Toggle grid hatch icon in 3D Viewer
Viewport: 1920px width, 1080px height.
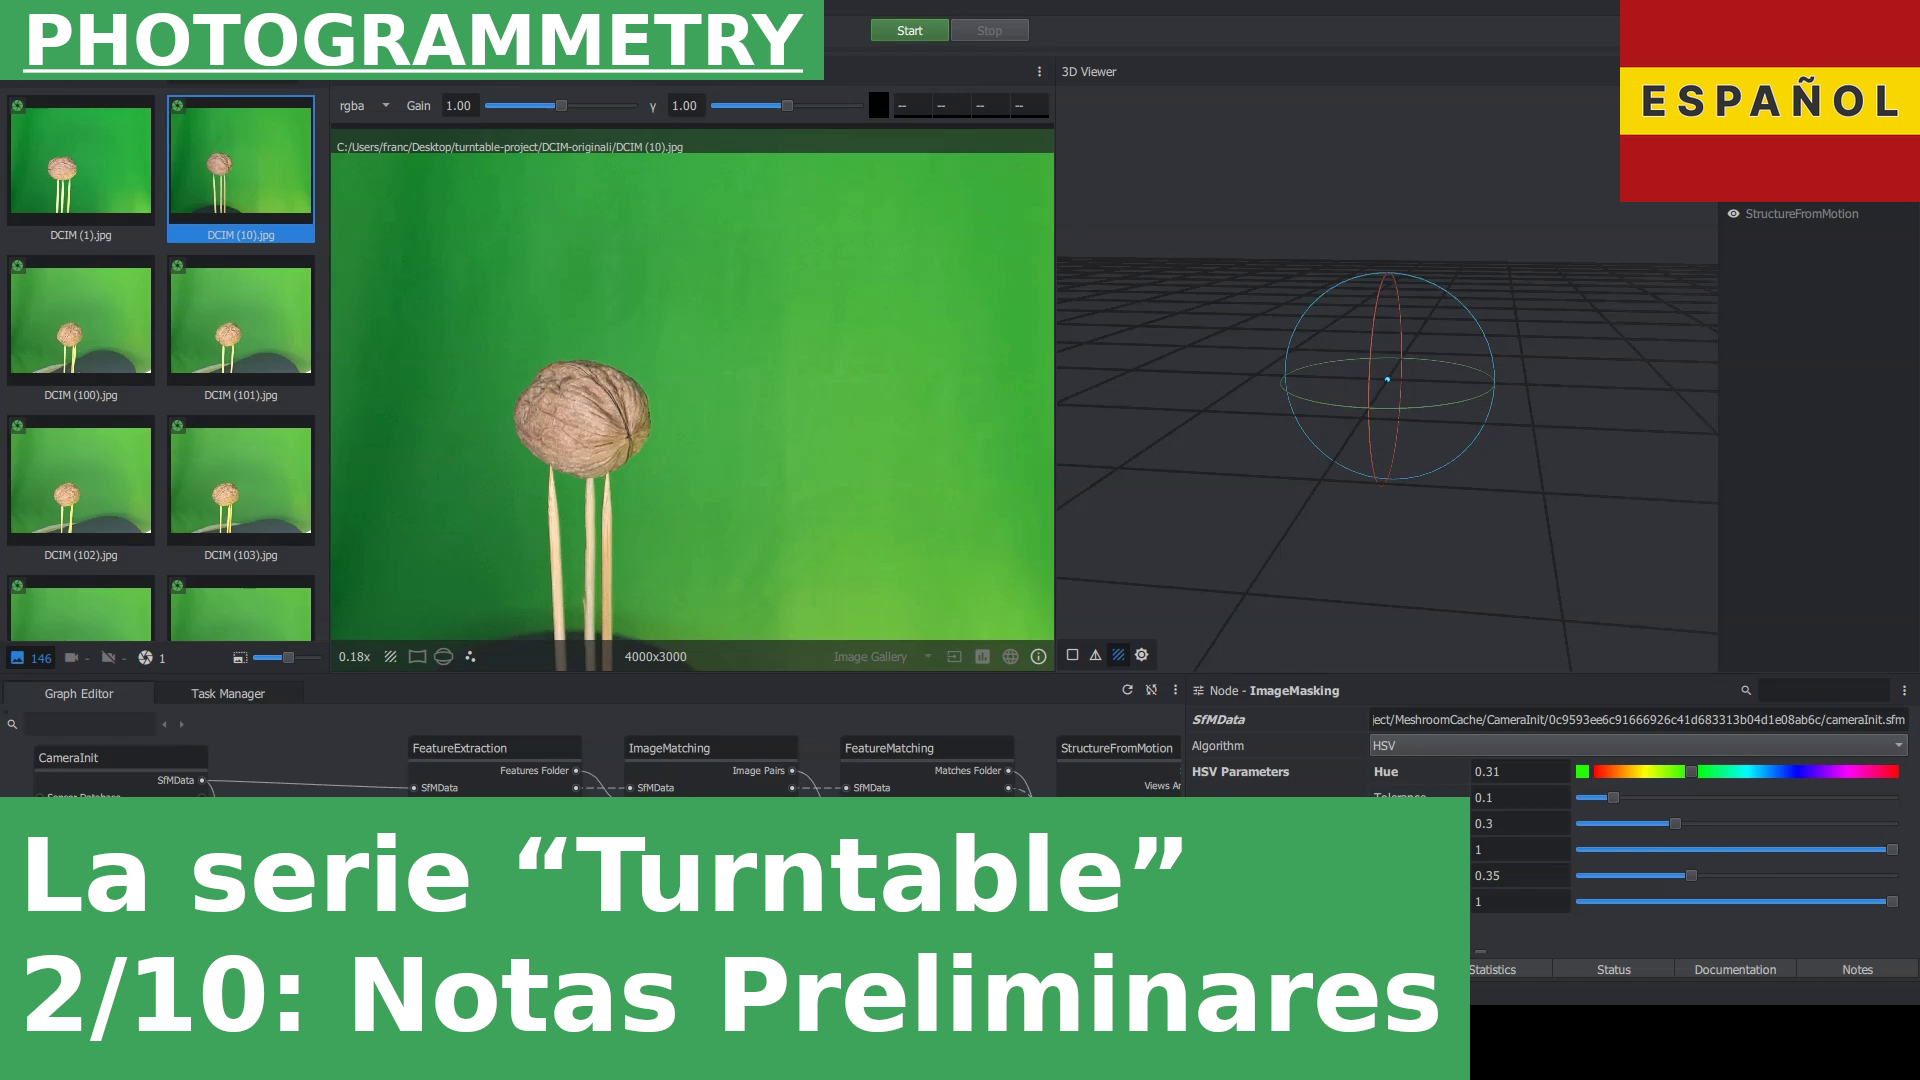click(x=1118, y=655)
